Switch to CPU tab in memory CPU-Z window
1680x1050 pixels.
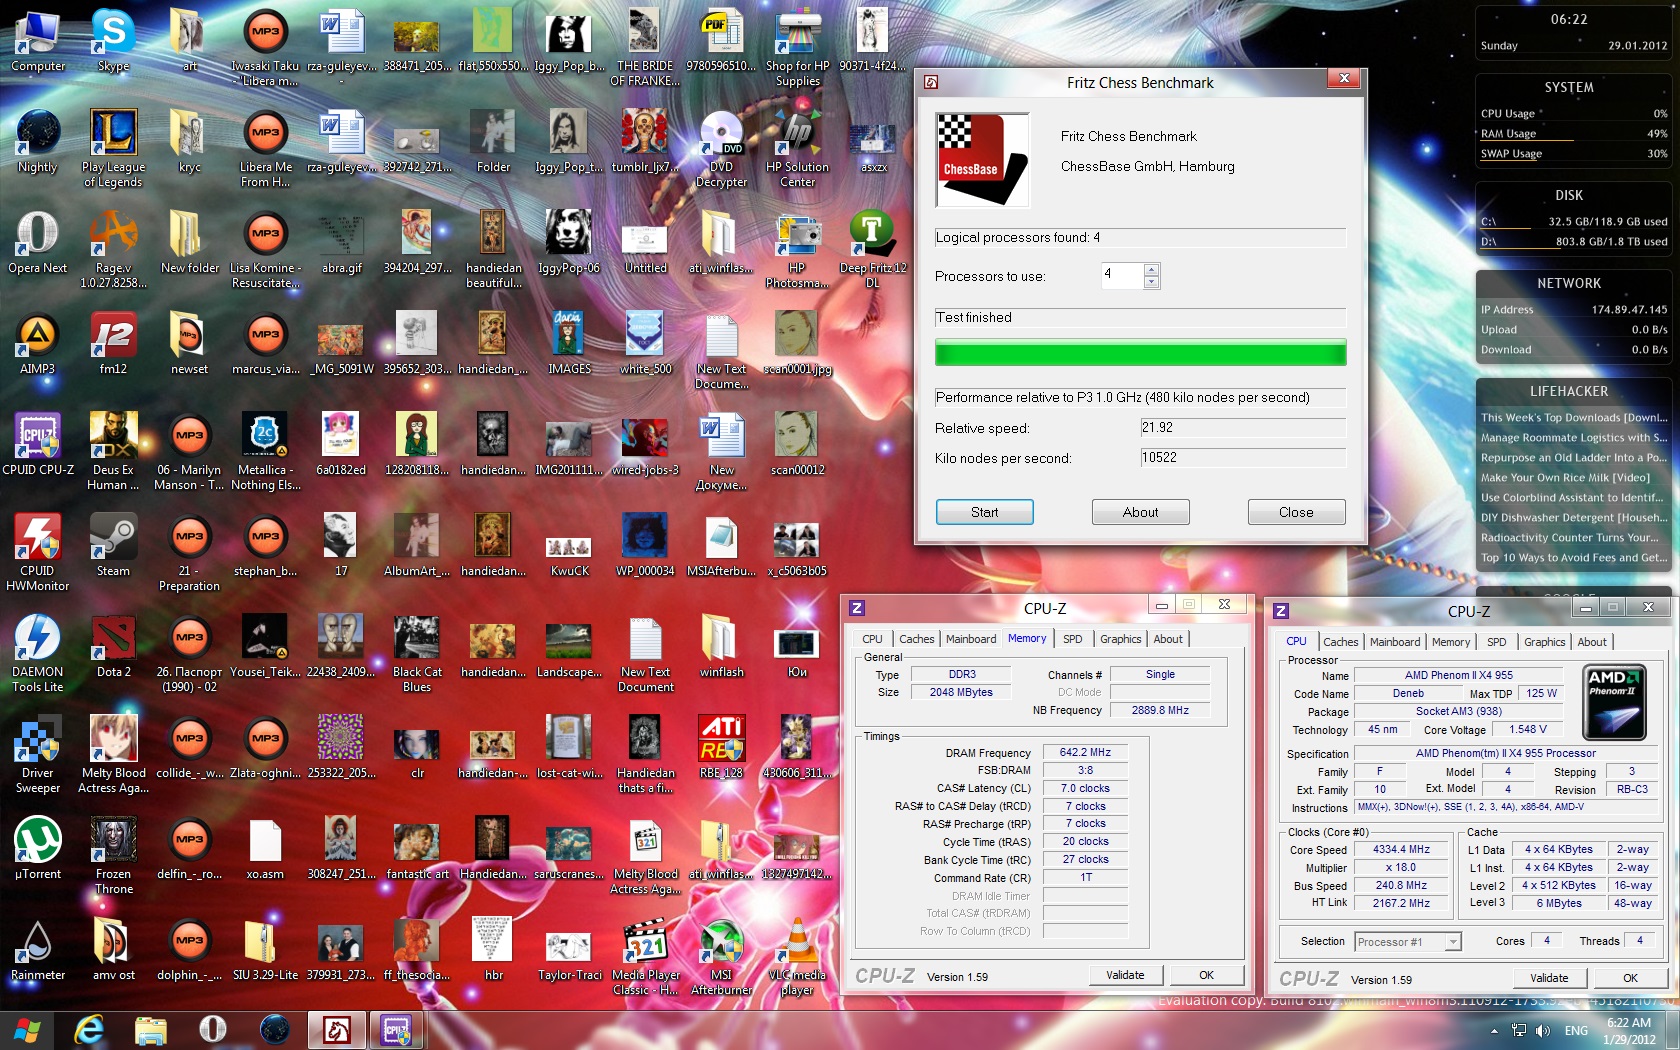point(872,639)
